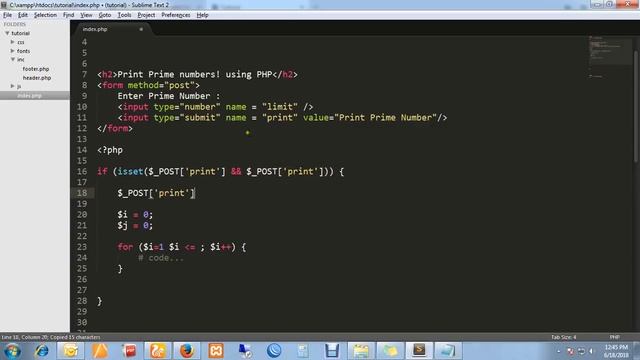Change Tab Size in status bar
Viewport: 640px width, 360px height.
(564, 337)
